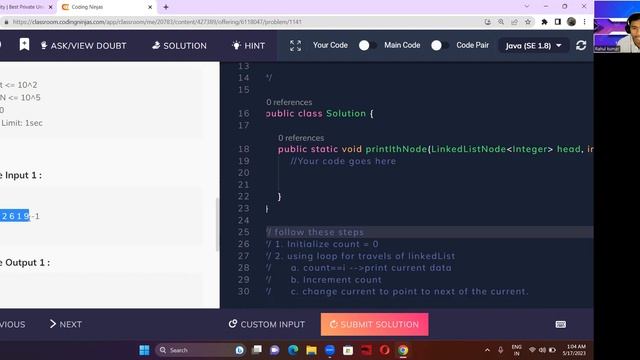View the SOLUTION for this problem
The height and width of the screenshot is (360, 640).
(179, 46)
